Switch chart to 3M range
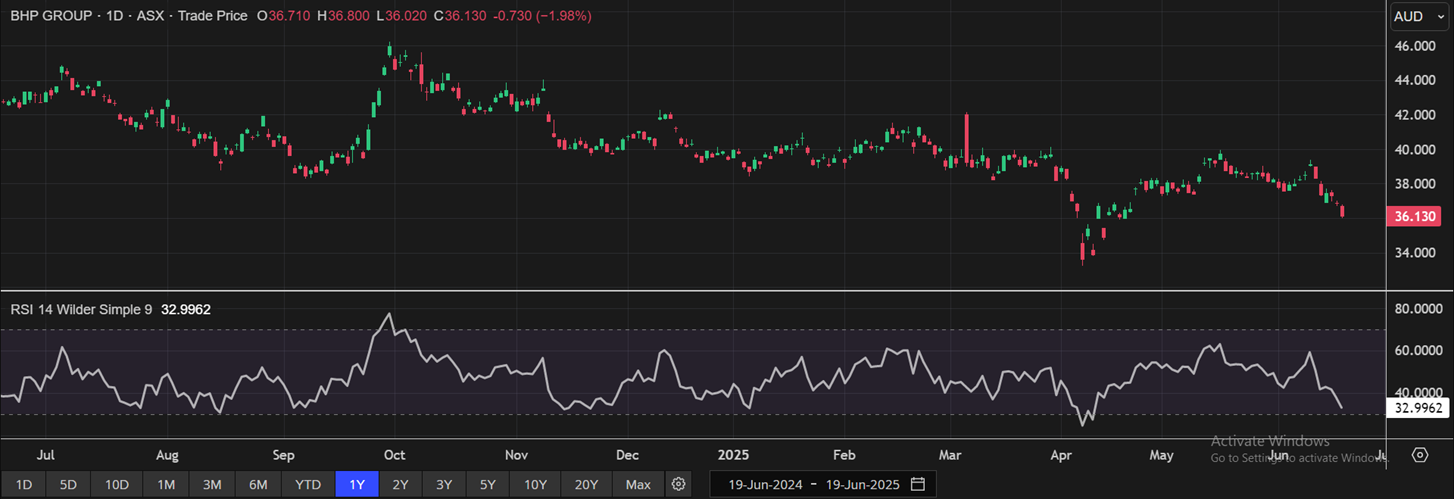Image resolution: width=1454 pixels, height=499 pixels. tap(212, 485)
